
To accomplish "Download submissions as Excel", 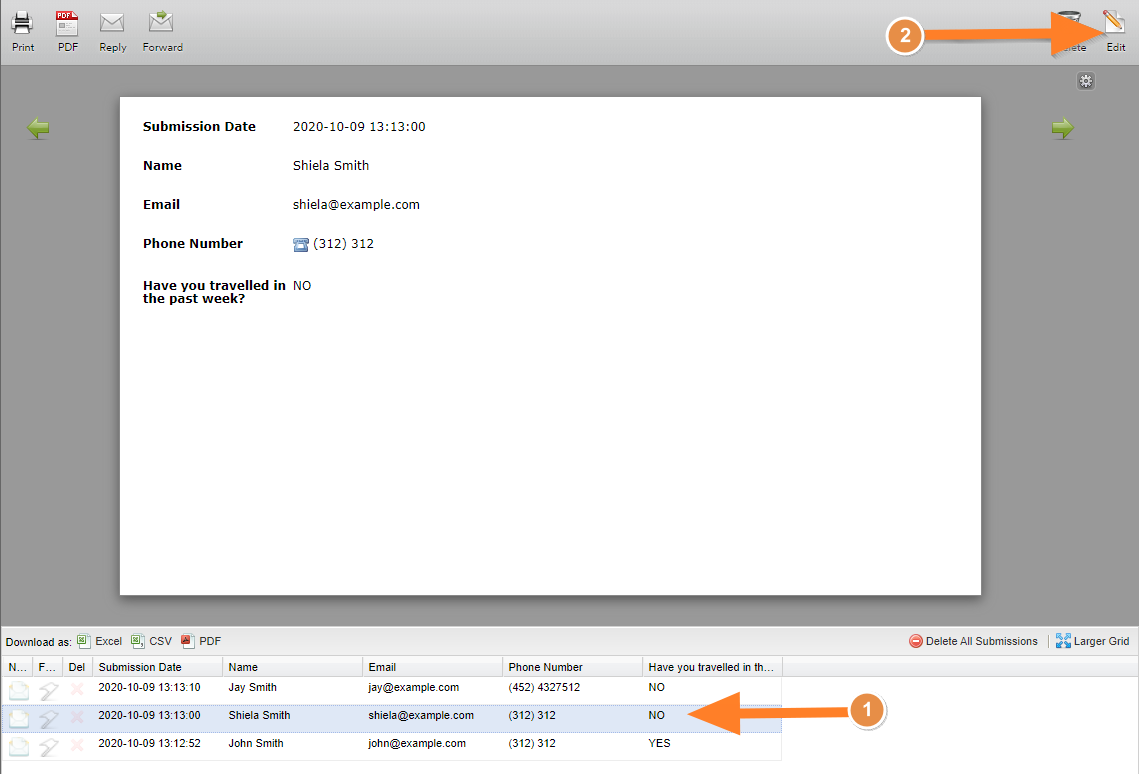I will (100, 641).
